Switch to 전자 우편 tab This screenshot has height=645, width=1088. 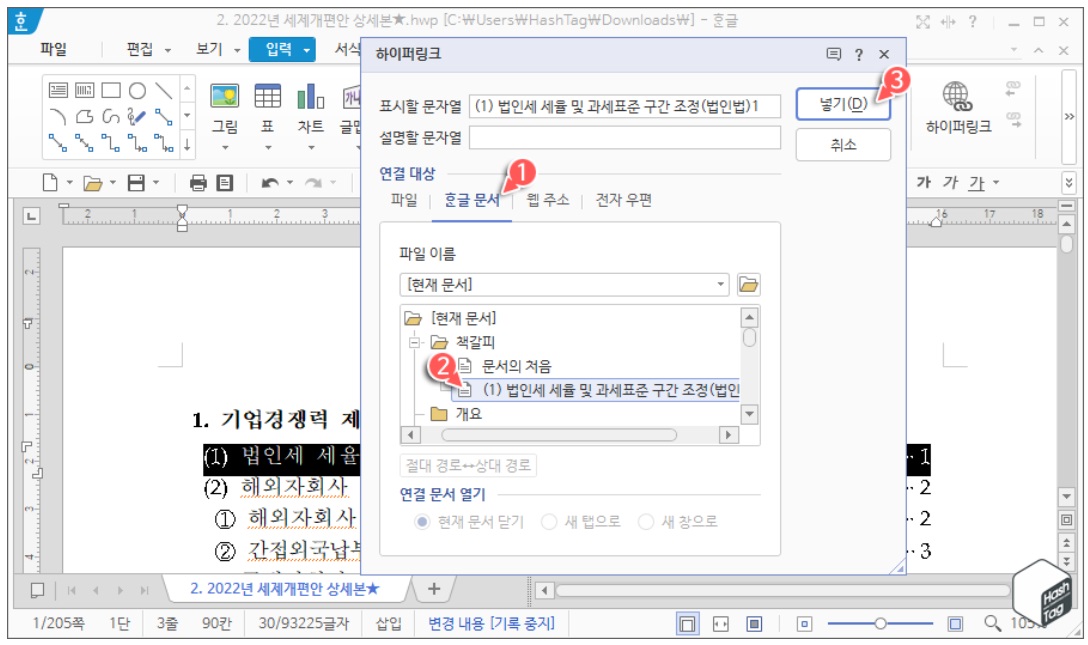[x=624, y=200]
